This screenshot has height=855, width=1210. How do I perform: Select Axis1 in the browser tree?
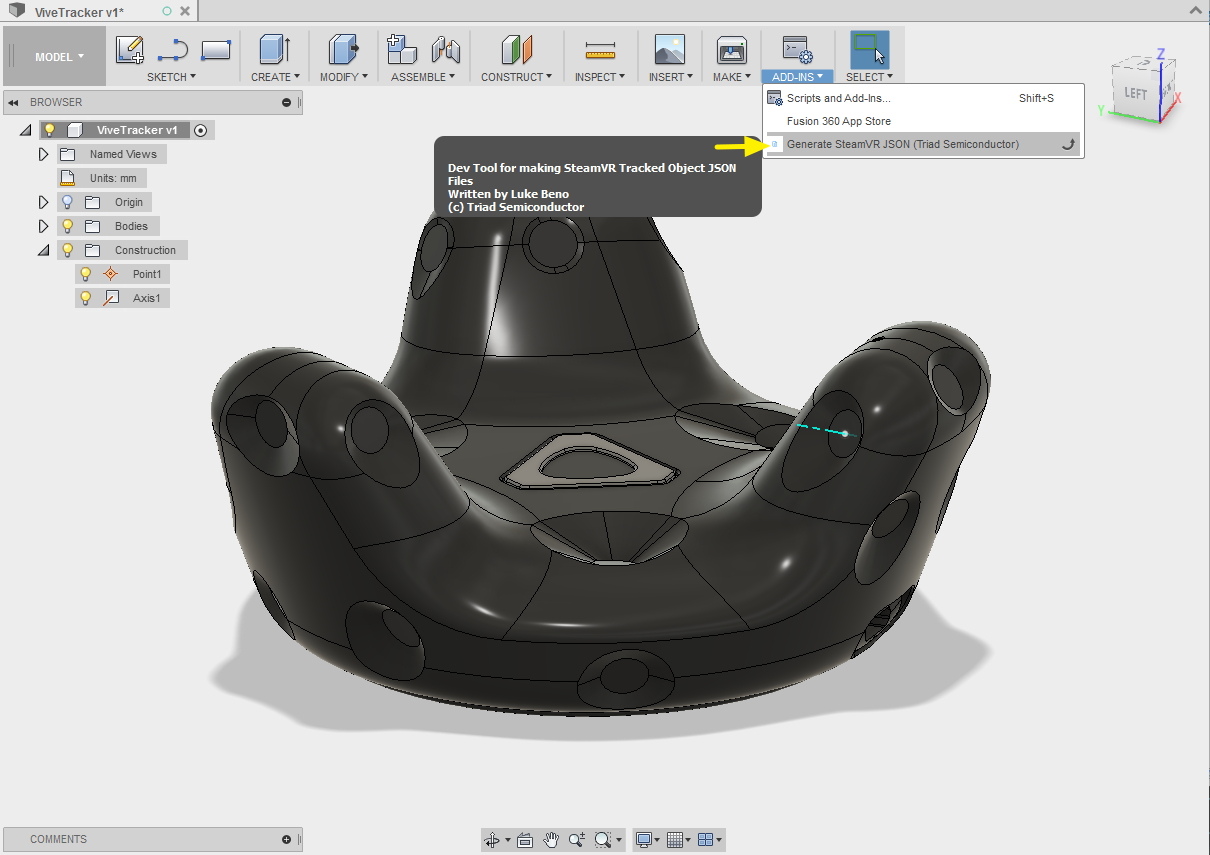click(x=147, y=298)
